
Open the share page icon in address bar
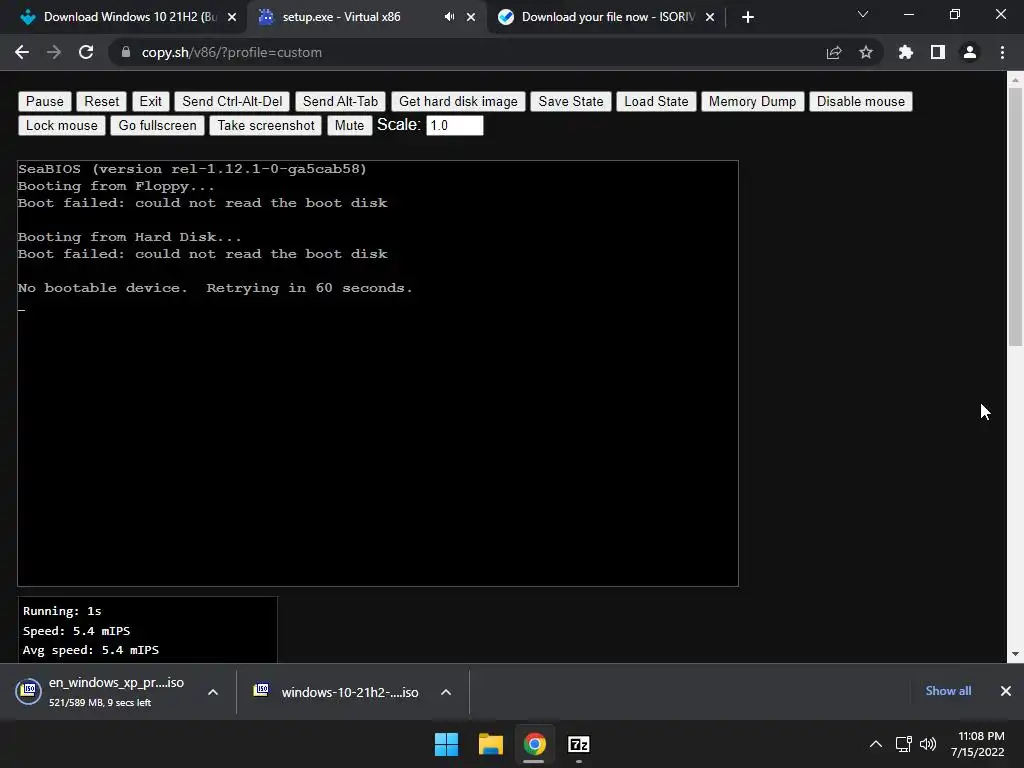[x=834, y=52]
